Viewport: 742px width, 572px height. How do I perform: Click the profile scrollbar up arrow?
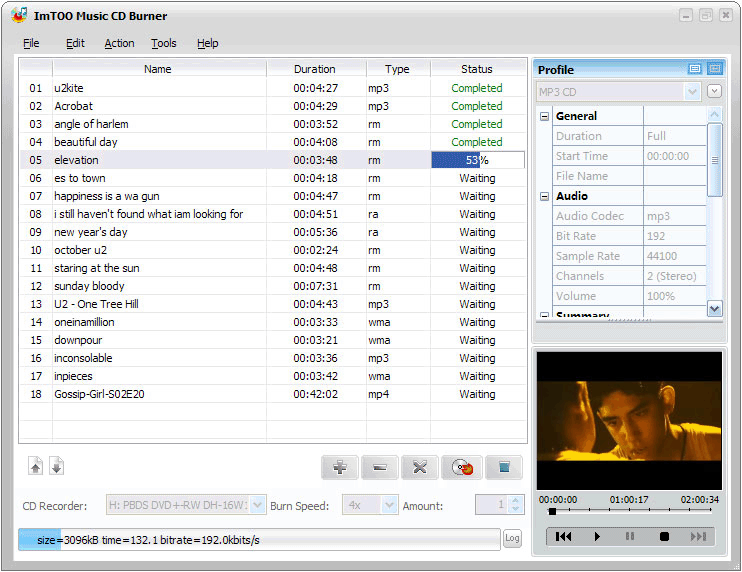click(x=715, y=114)
